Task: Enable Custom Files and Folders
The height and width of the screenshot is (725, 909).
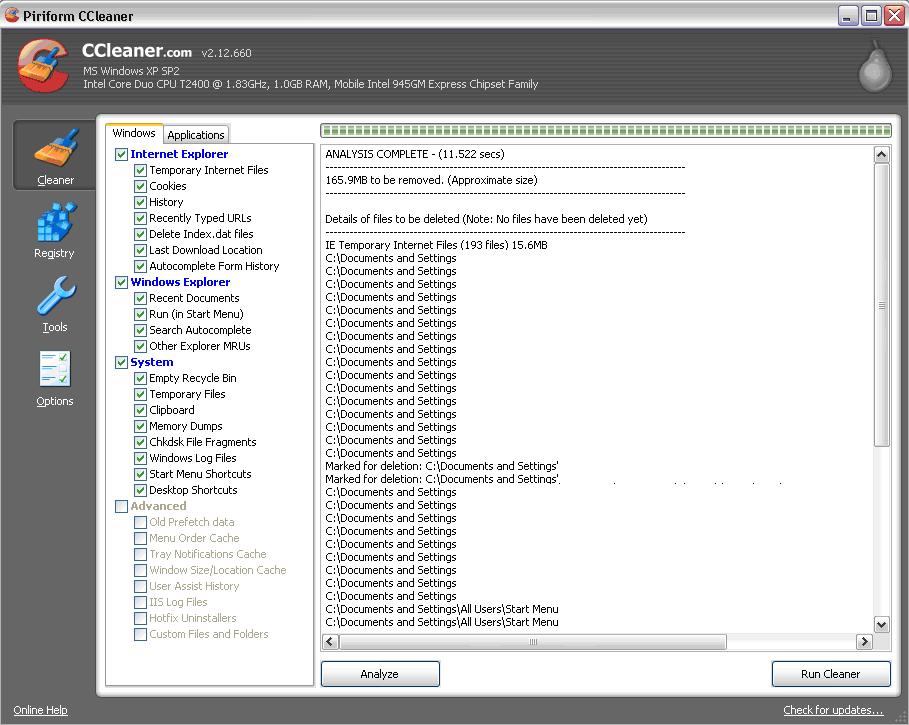Action: pos(140,634)
